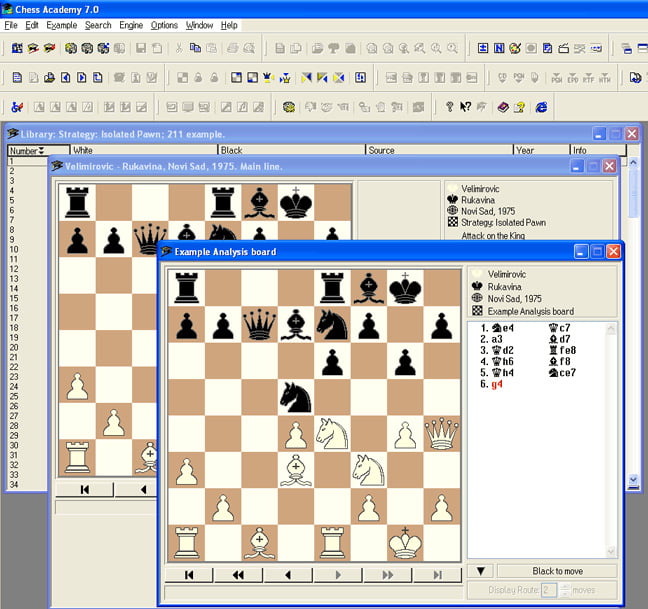
Task: Click the graduation cap icon with red stripe
Action: [49, 48]
